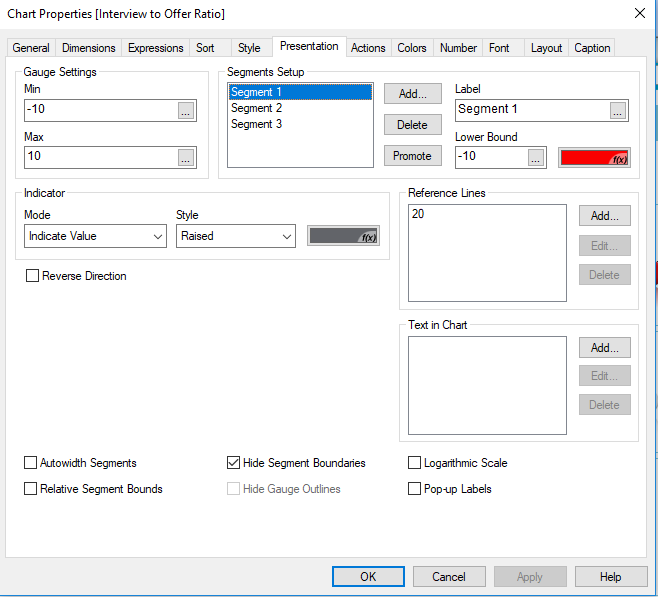658x597 pixels.
Task: Click Edit under Reference Lines
Action: [x=605, y=245]
